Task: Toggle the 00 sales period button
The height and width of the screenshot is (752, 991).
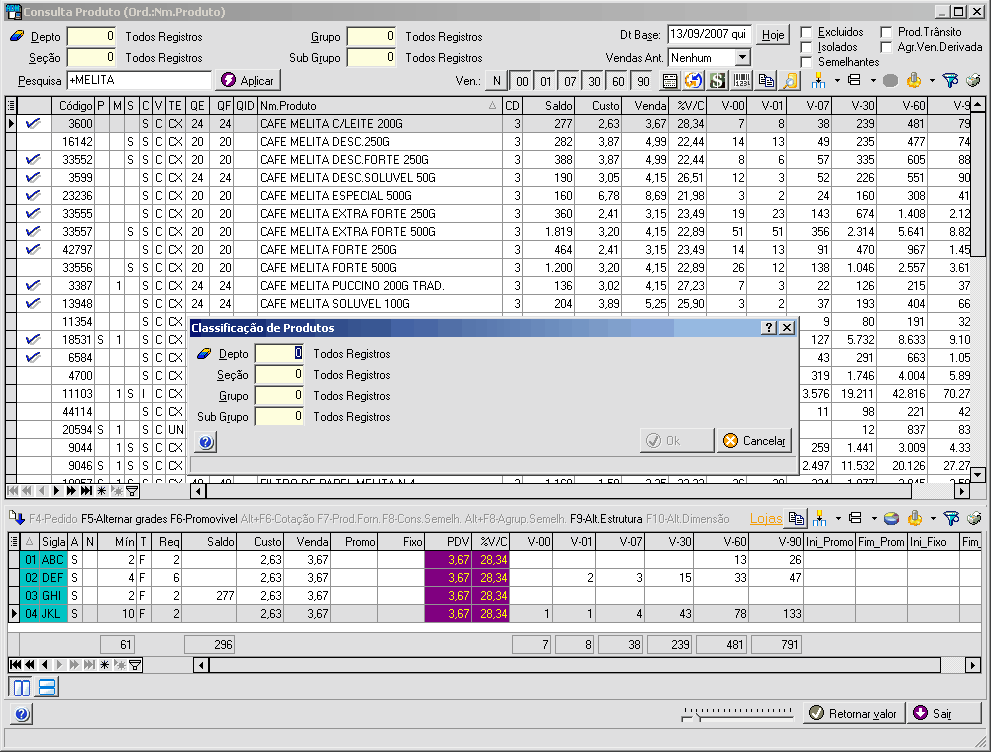Action: pyautogui.click(x=522, y=81)
